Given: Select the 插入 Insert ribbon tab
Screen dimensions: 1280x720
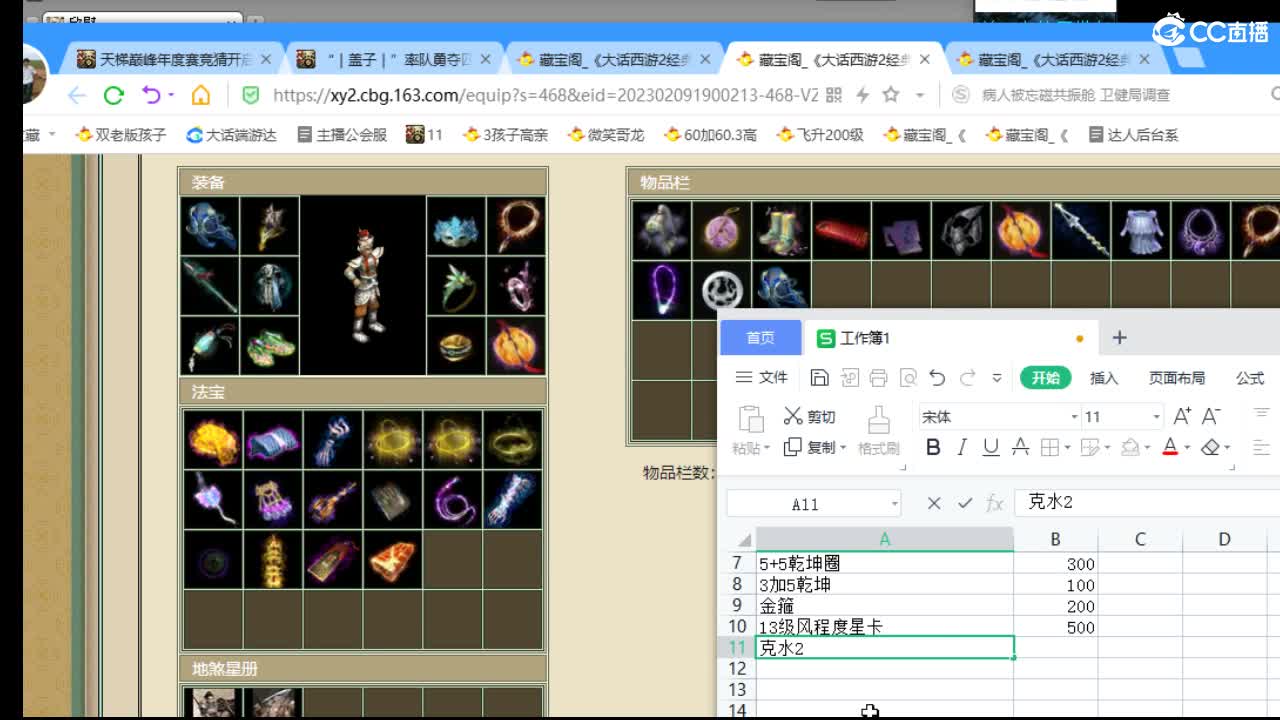Looking at the screenshot, I should [x=1104, y=378].
